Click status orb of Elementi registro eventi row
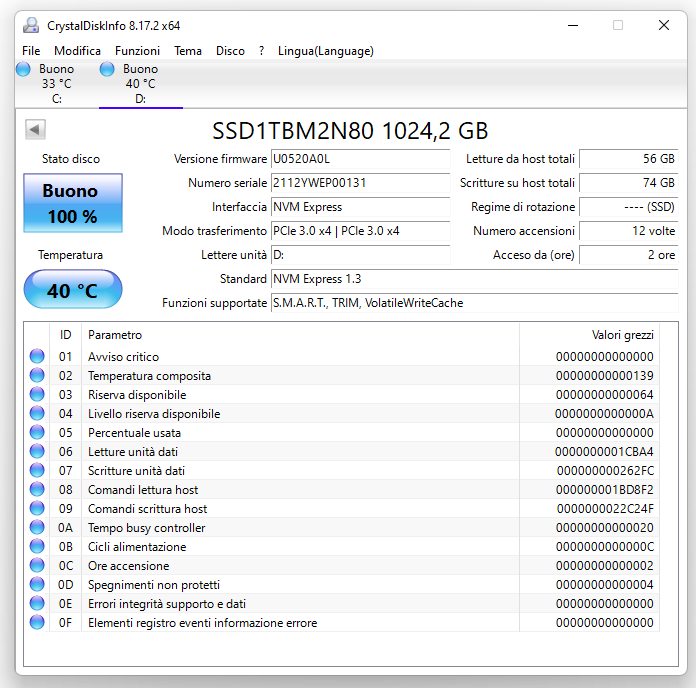 [x=37, y=622]
